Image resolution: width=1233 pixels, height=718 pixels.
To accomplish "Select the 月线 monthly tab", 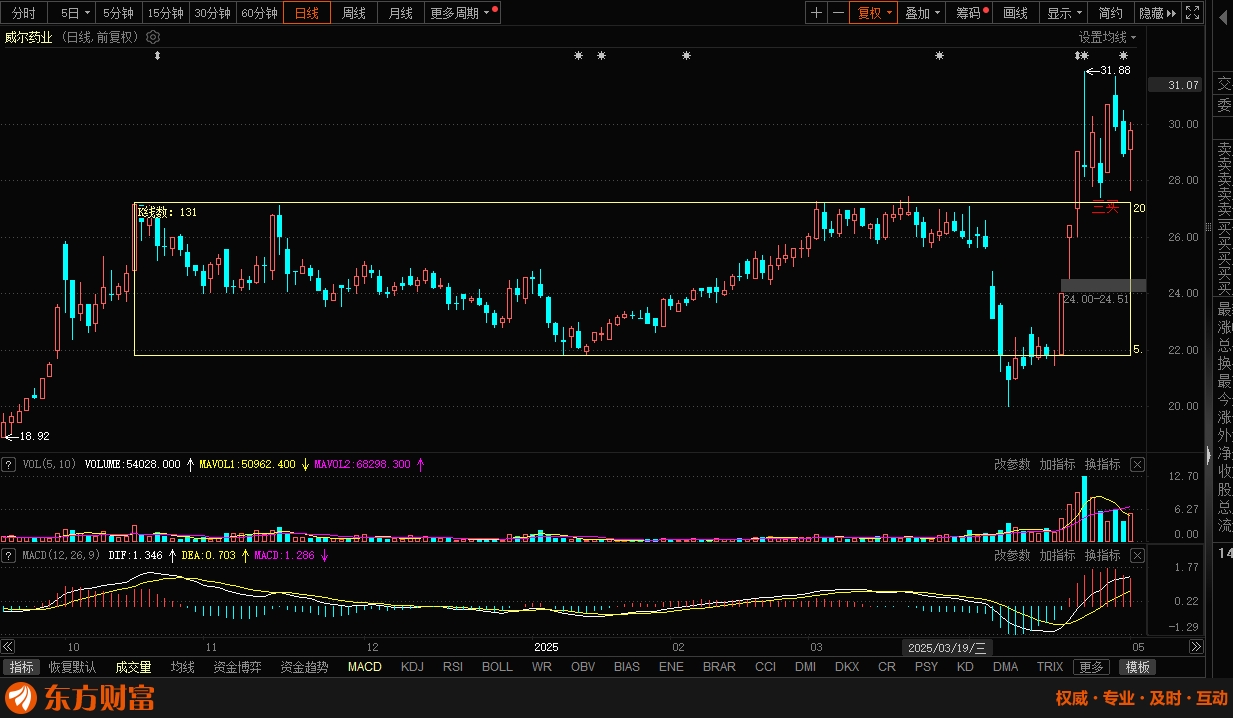I will pyautogui.click(x=401, y=13).
